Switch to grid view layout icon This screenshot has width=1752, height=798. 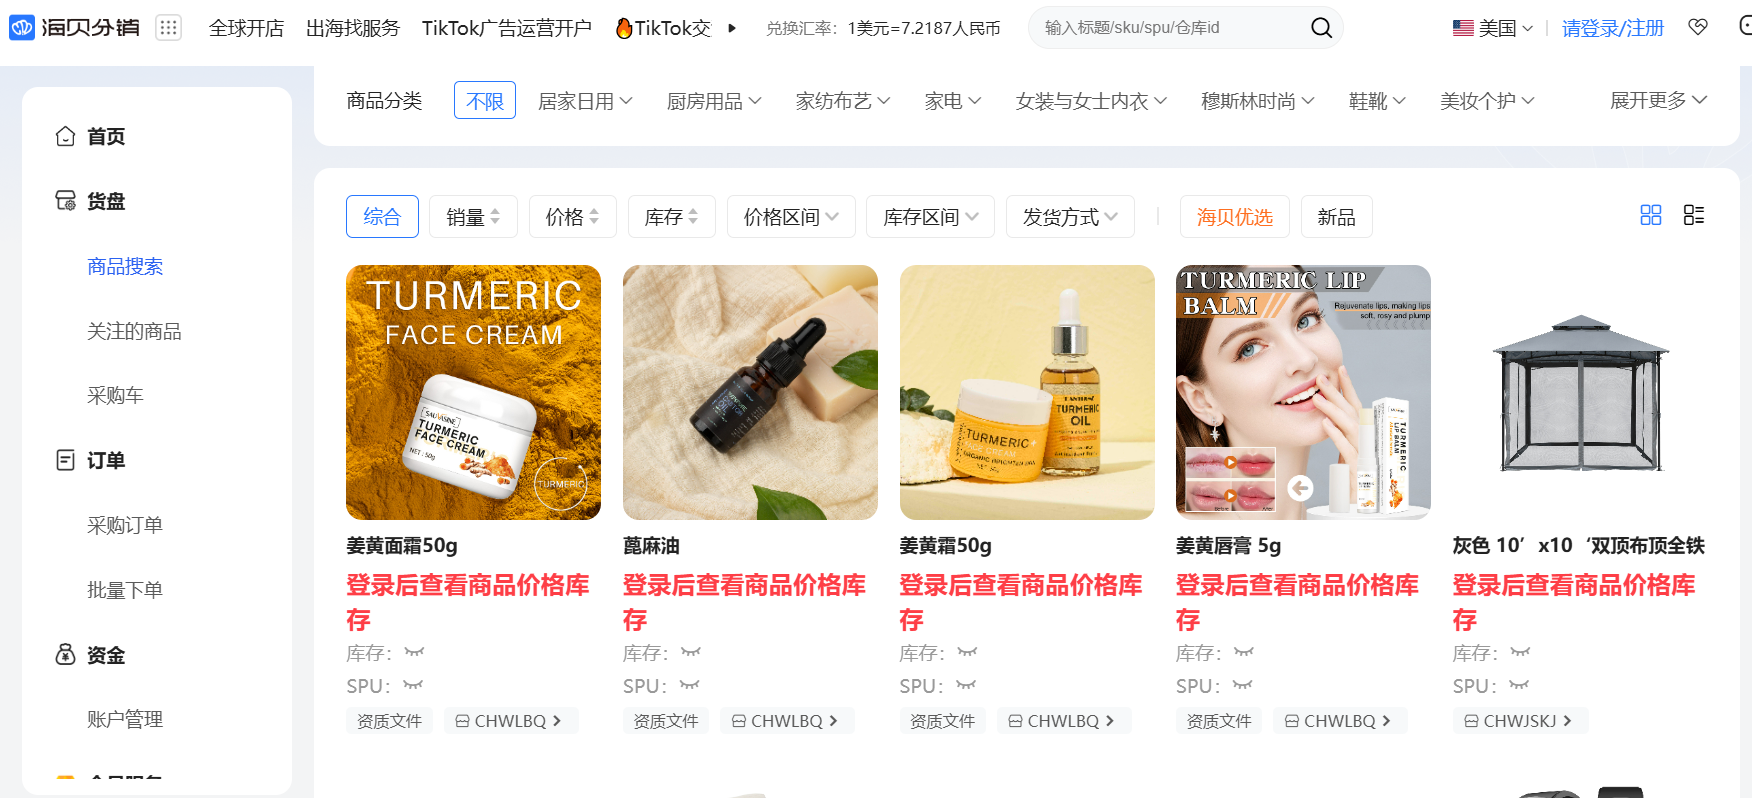coord(1651,215)
